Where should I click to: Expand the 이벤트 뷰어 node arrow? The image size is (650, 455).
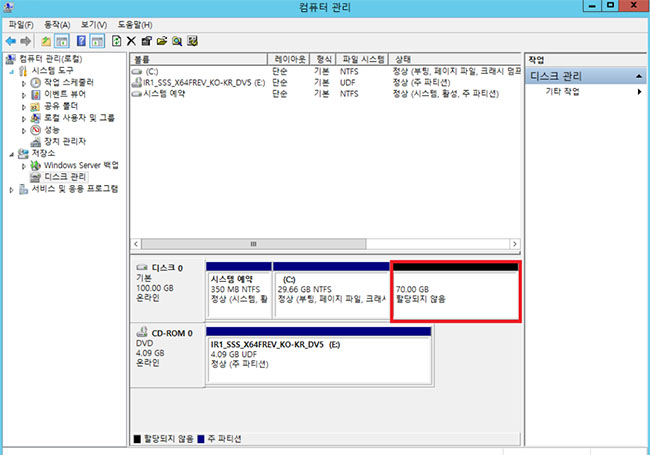tap(24, 95)
